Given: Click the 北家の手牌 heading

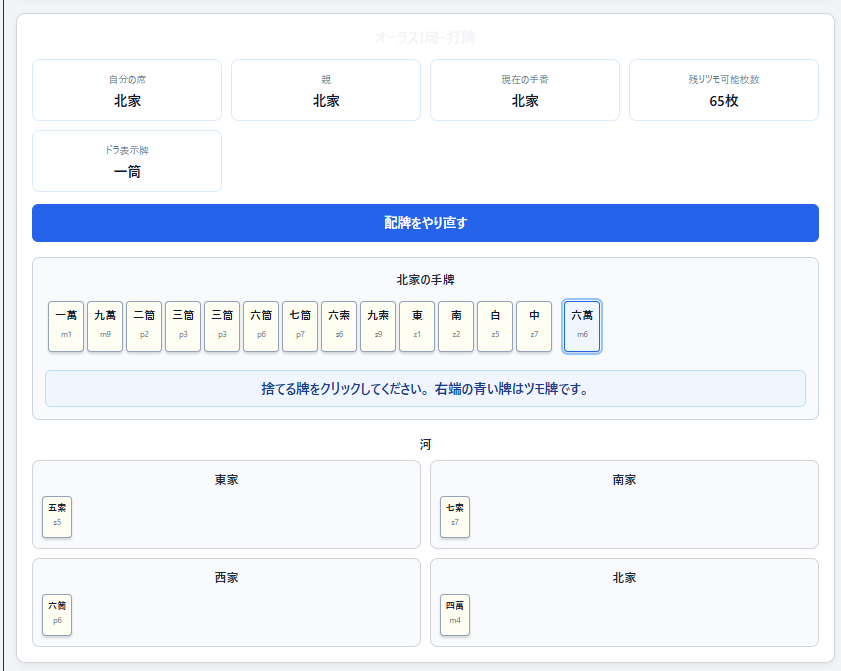Looking at the screenshot, I should click(425, 279).
